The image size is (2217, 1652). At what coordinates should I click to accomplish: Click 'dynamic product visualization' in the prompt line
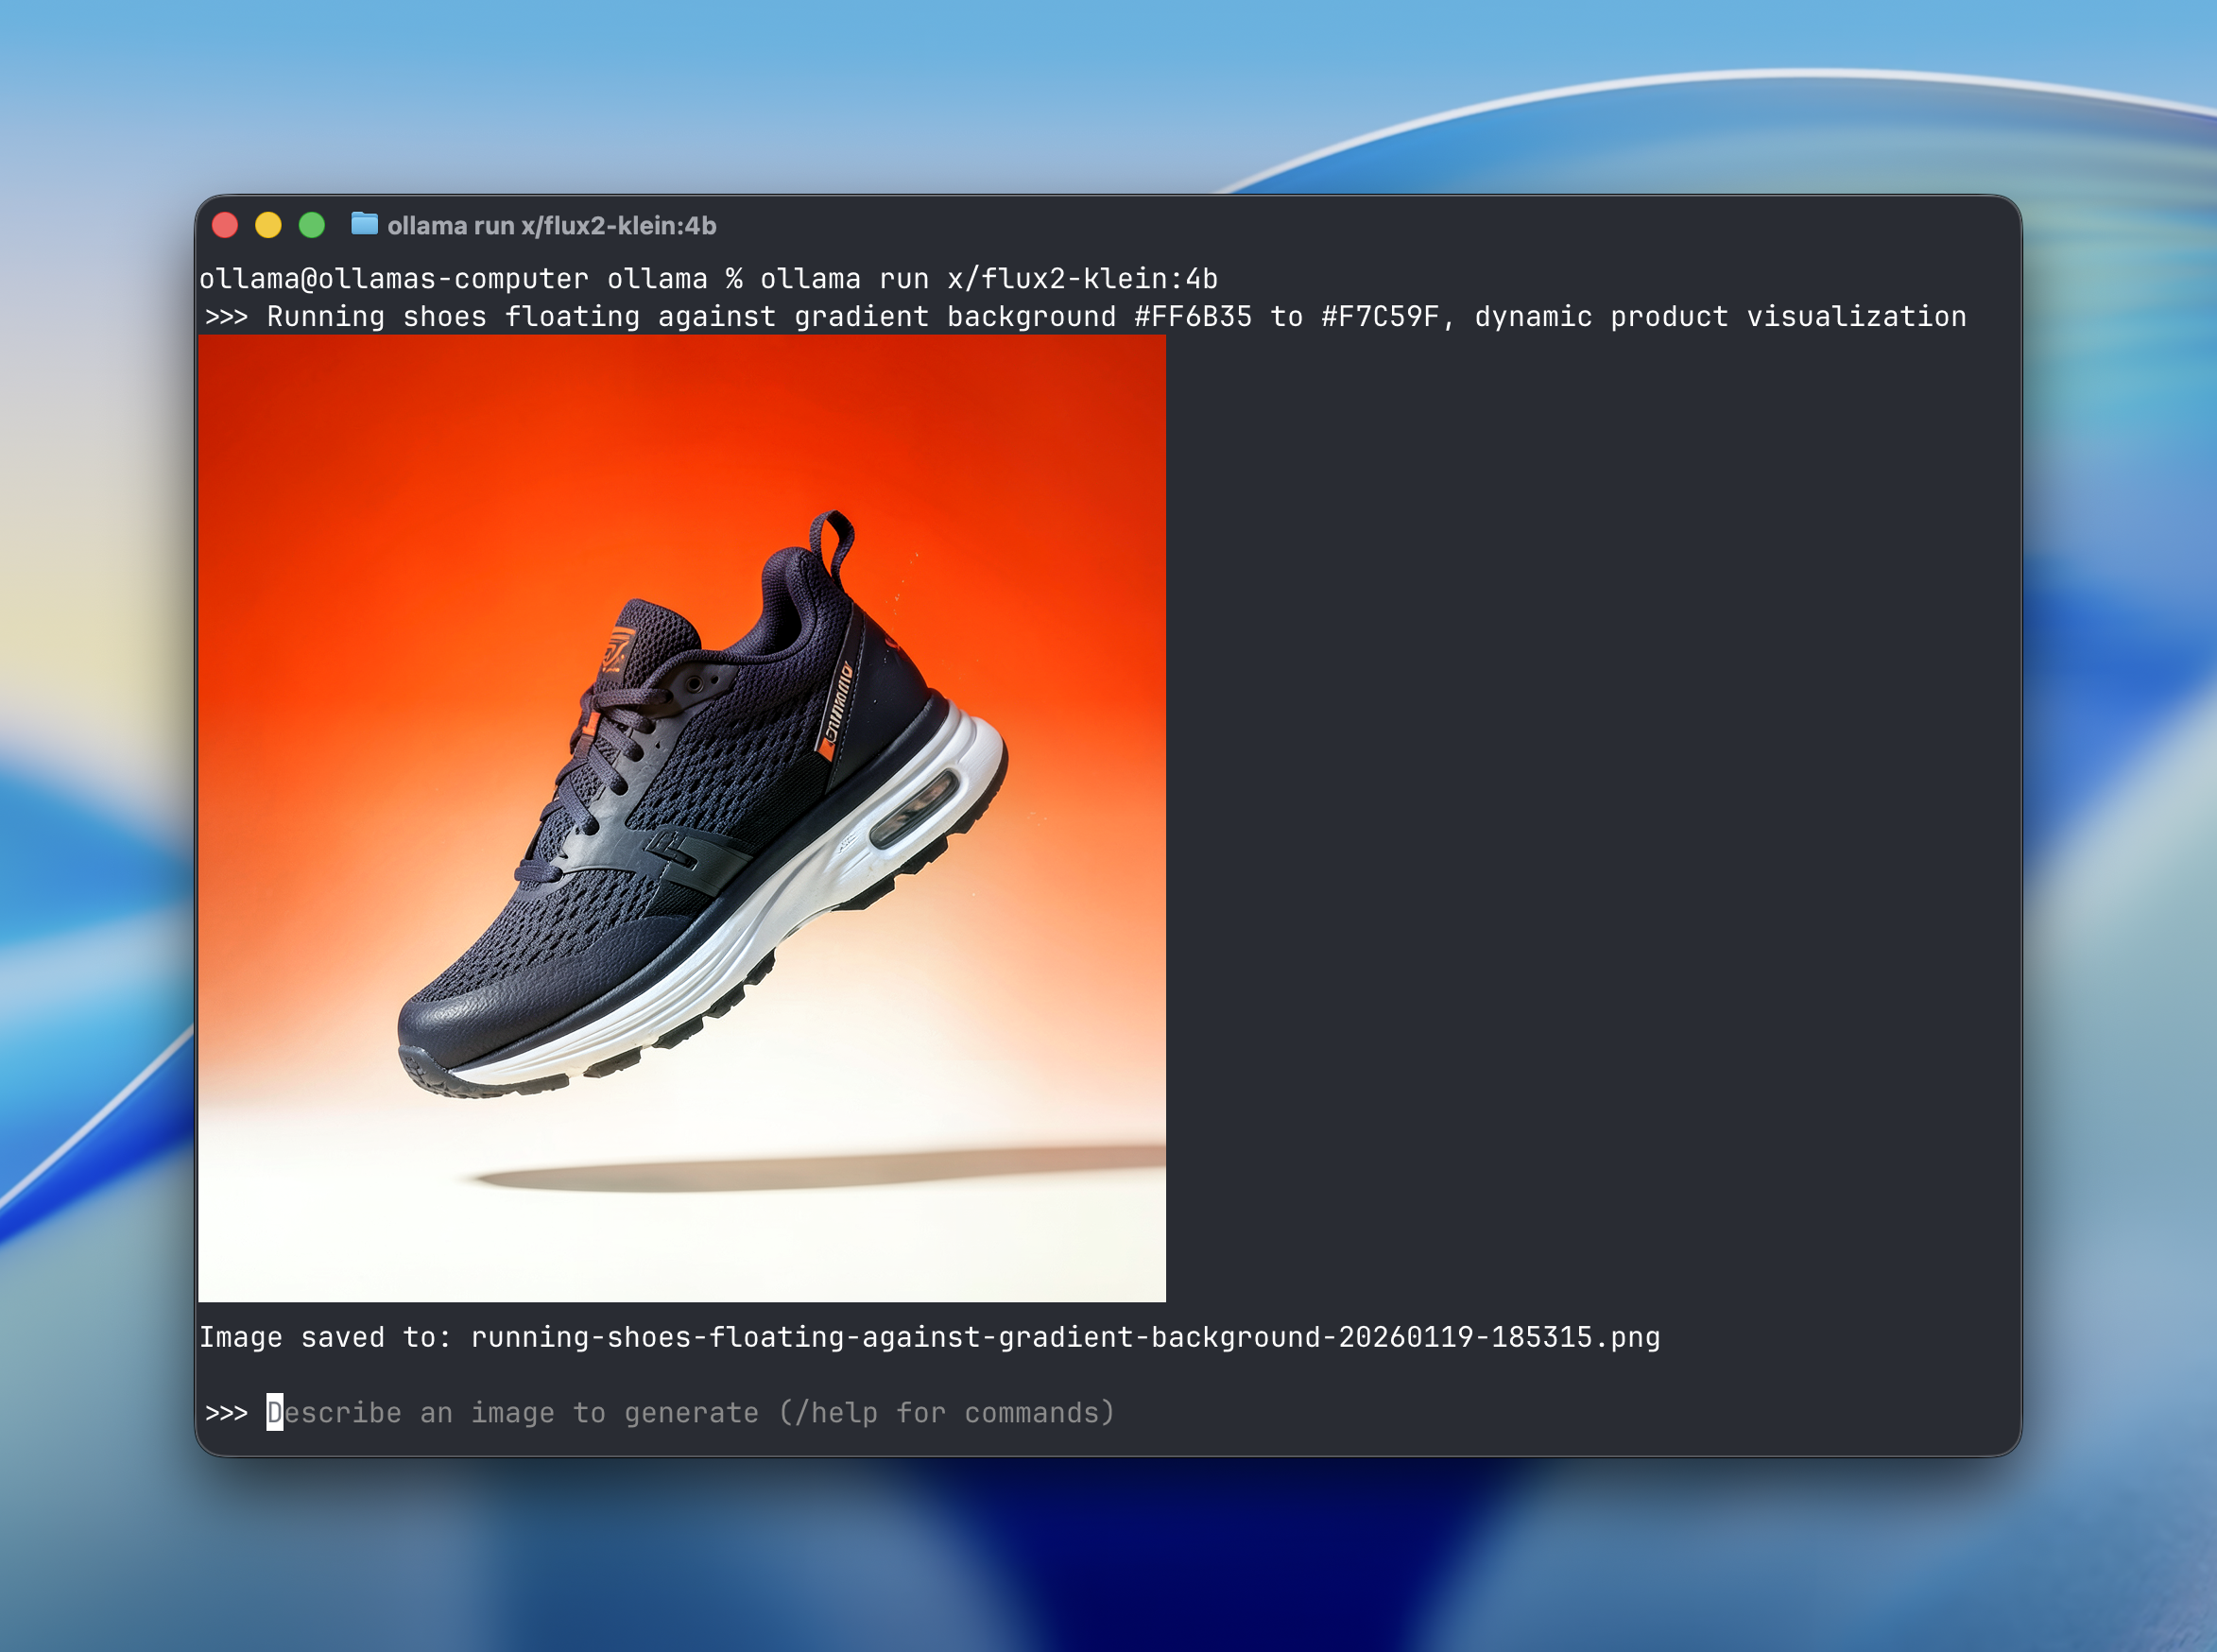pyautogui.click(x=1719, y=317)
